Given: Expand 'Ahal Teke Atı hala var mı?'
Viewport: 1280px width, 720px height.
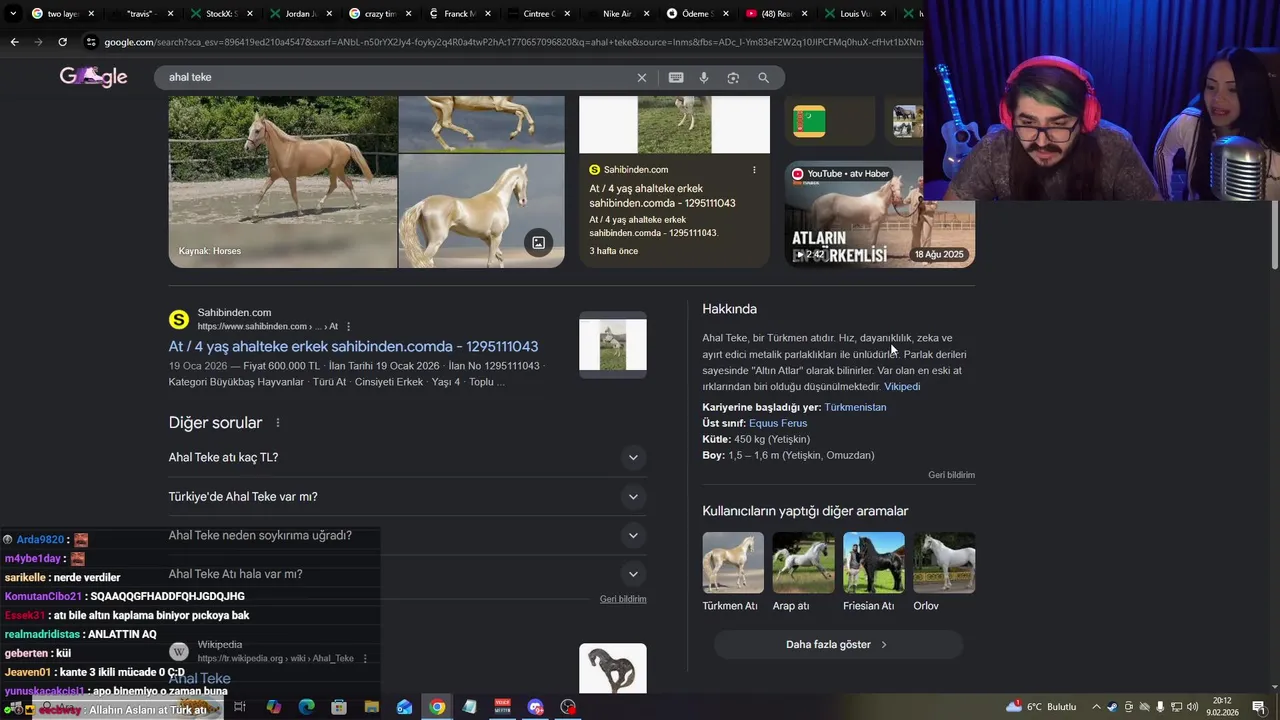Looking at the screenshot, I should 408,574.
